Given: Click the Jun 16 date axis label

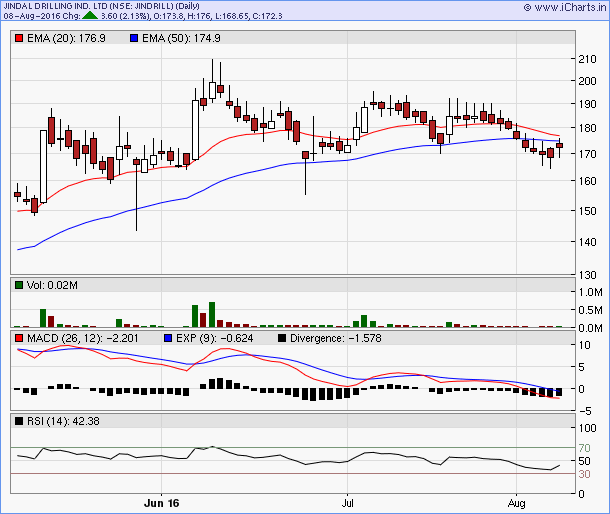Looking at the screenshot, I should pyautogui.click(x=161, y=503).
